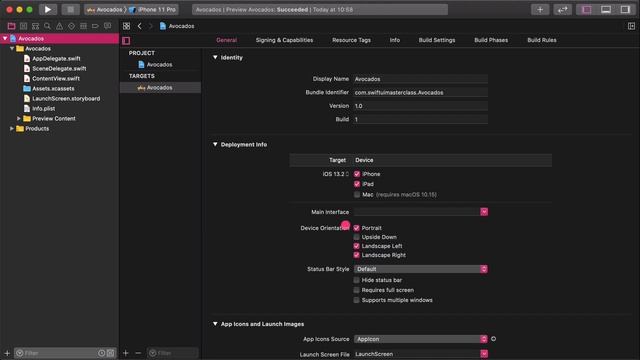Viewport: 640px width, 360px height.
Task: Disable Landscape Left orientation
Action: (x=357, y=246)
